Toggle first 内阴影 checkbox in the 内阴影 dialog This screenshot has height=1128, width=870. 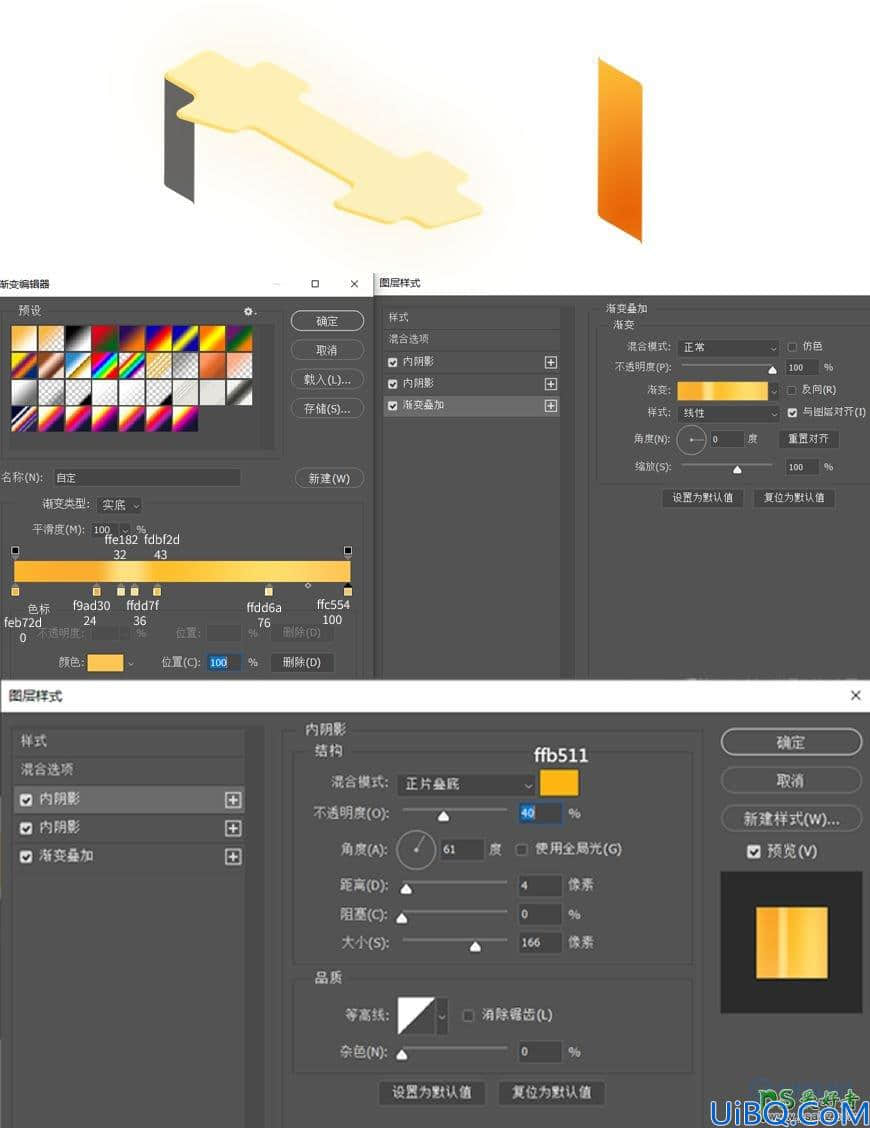[x=26, y=799]
